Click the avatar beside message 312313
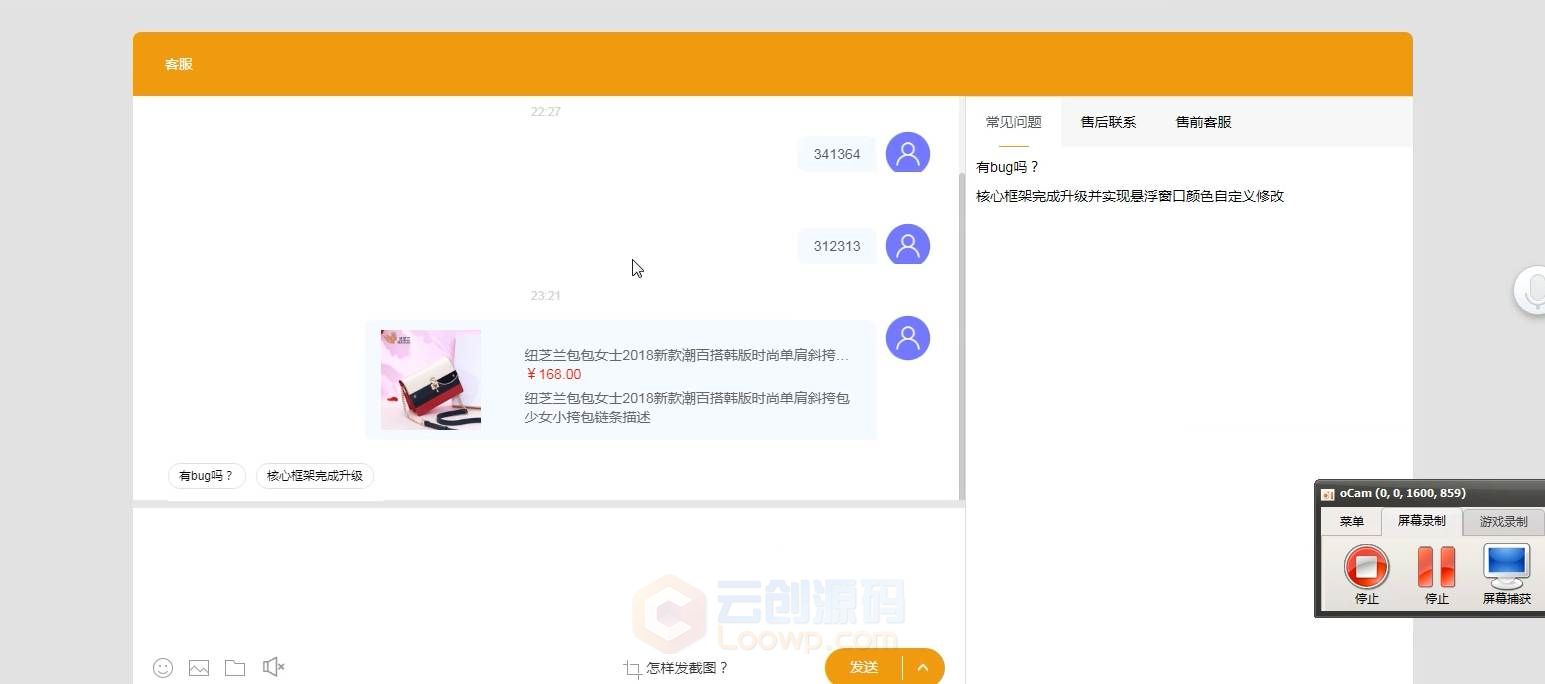 tap(908, 245)
